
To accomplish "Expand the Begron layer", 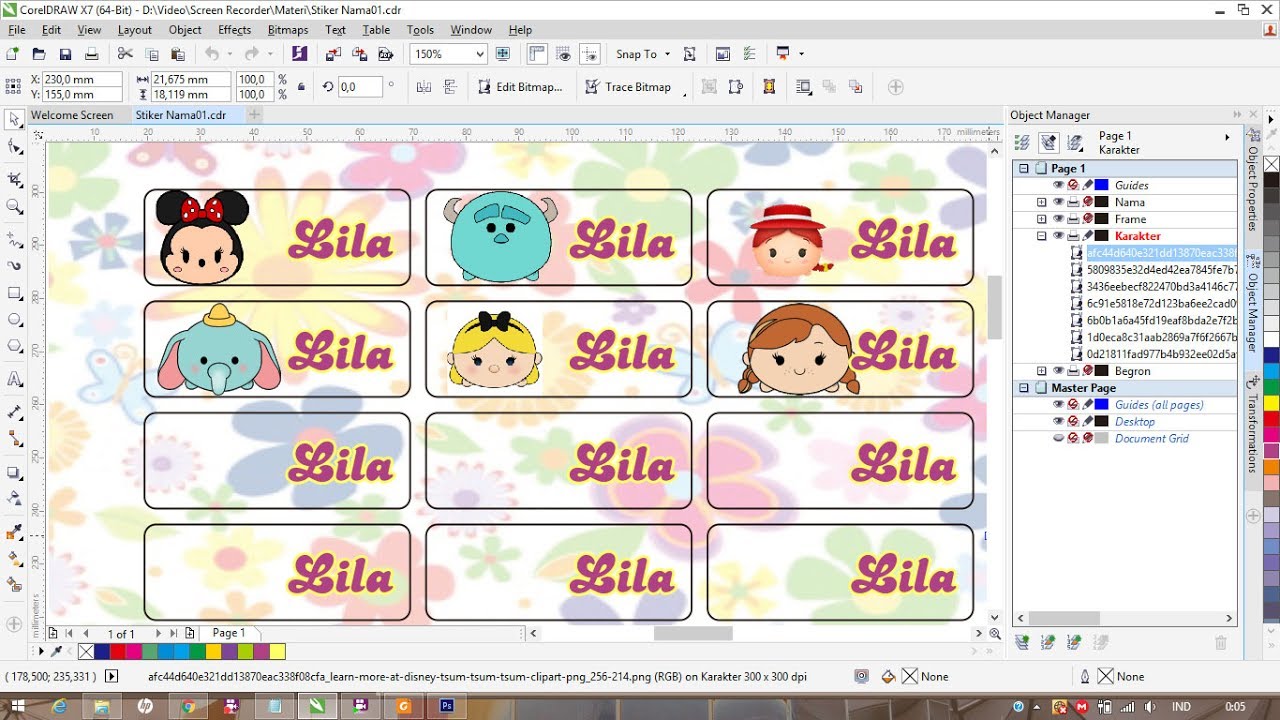I will 1041,371.
